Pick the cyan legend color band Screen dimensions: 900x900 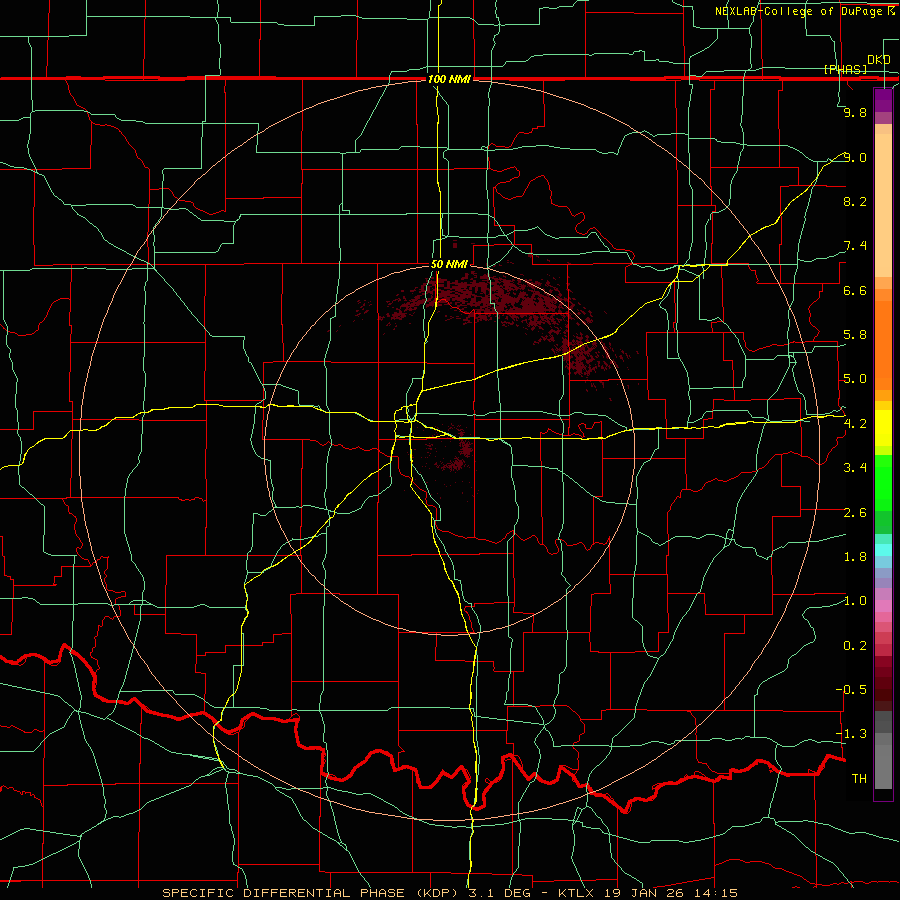883,549
